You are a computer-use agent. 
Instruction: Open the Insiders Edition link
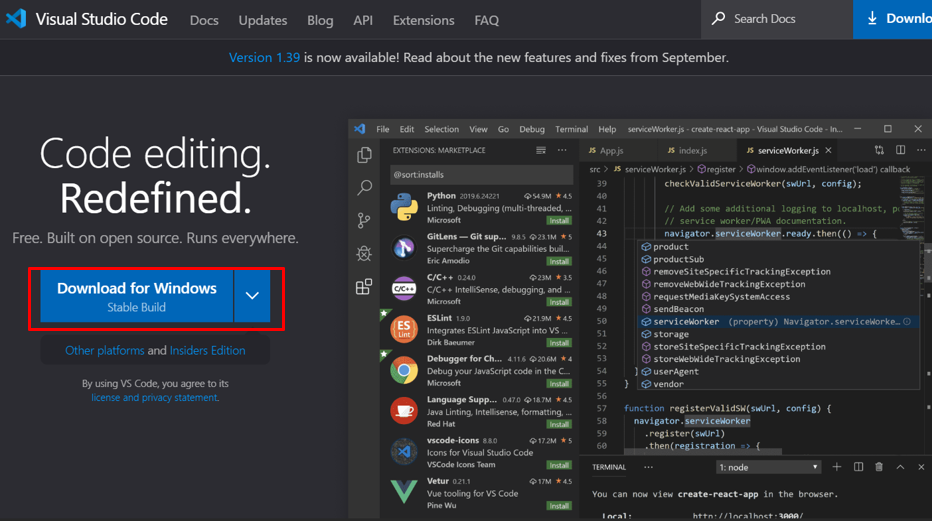point(207,351)
